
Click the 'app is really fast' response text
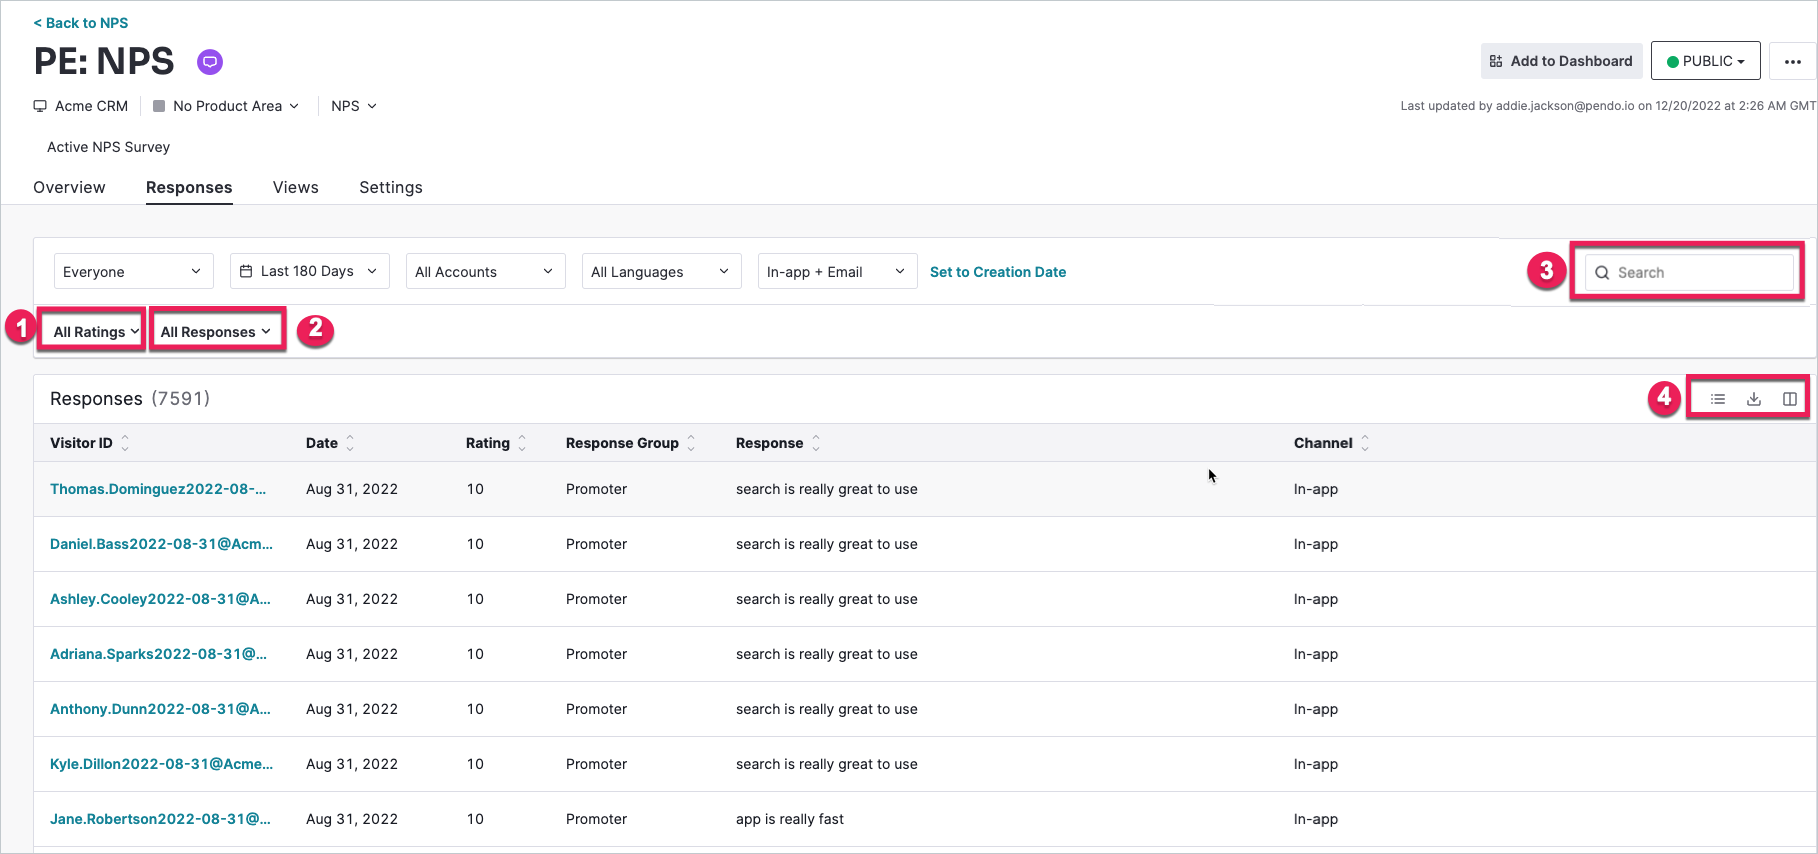[790, 819]
